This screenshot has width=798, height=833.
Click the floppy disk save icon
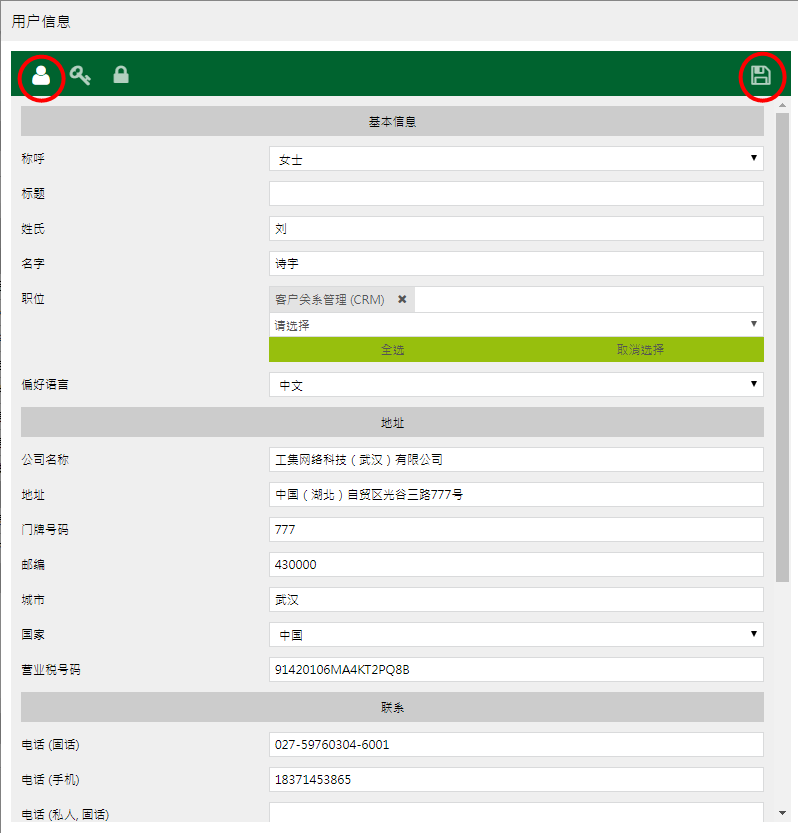tap(761, 76)
